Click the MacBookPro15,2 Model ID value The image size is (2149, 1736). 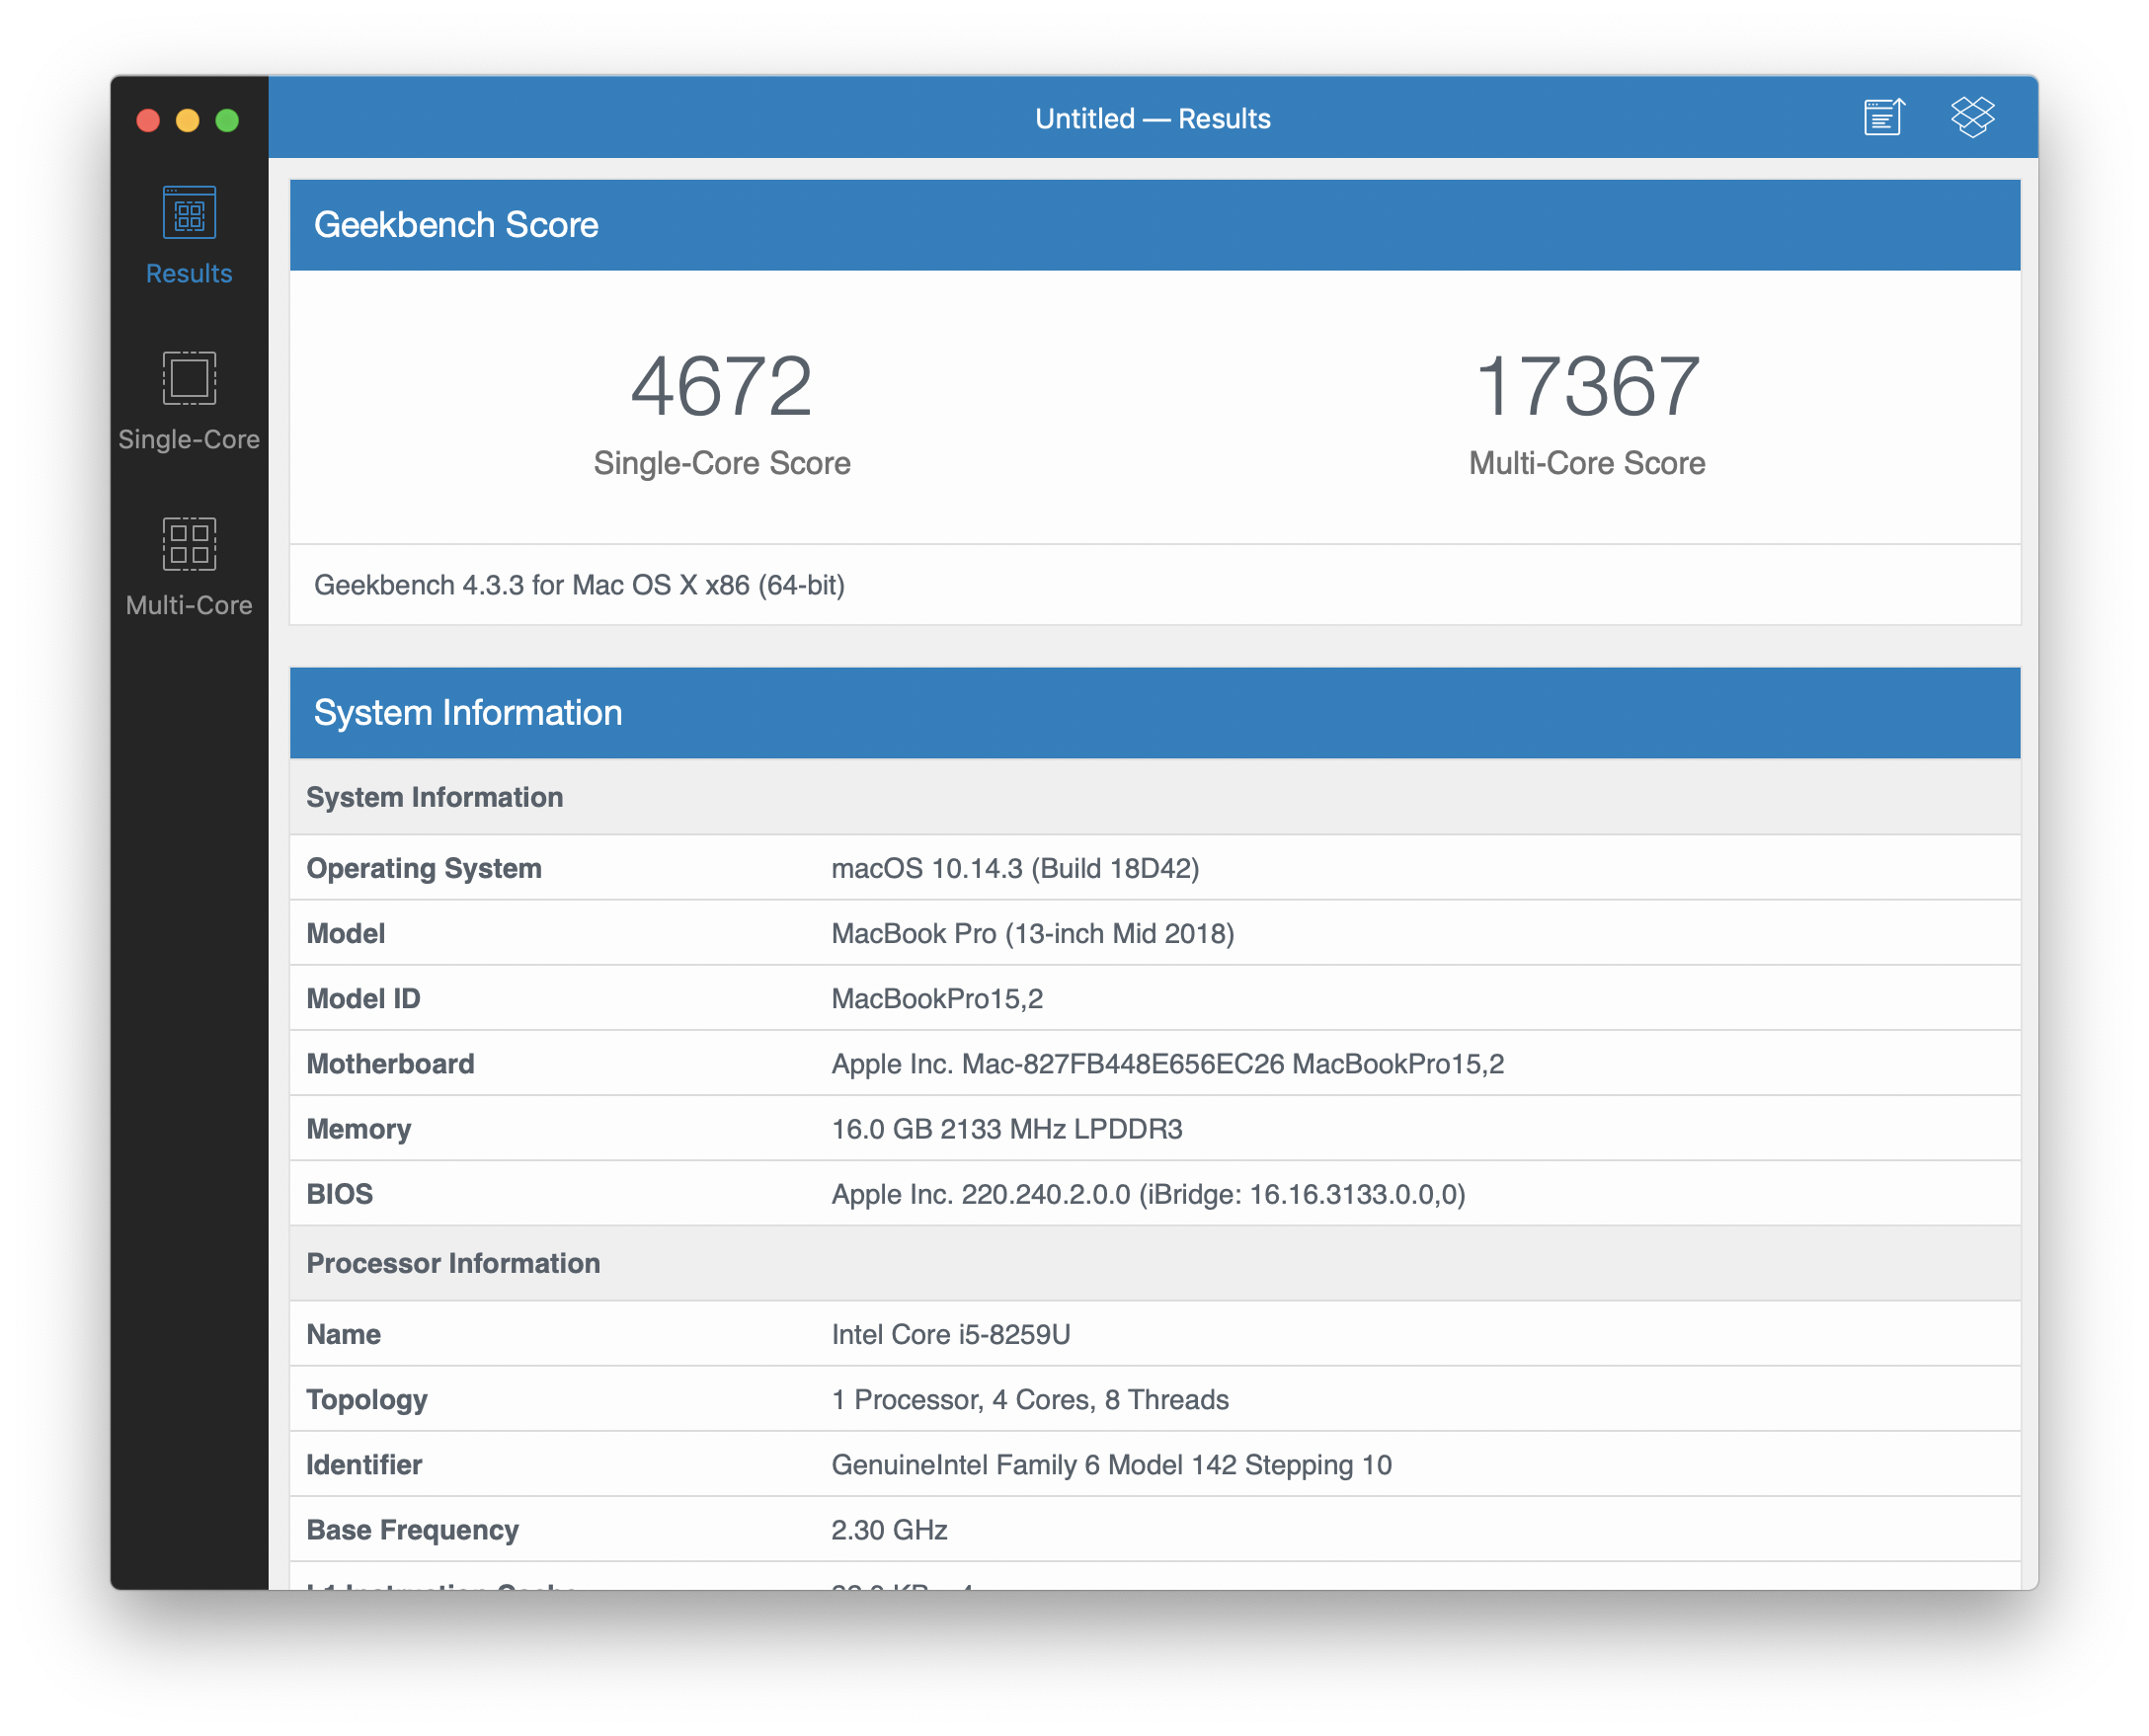tap(937, 998)
